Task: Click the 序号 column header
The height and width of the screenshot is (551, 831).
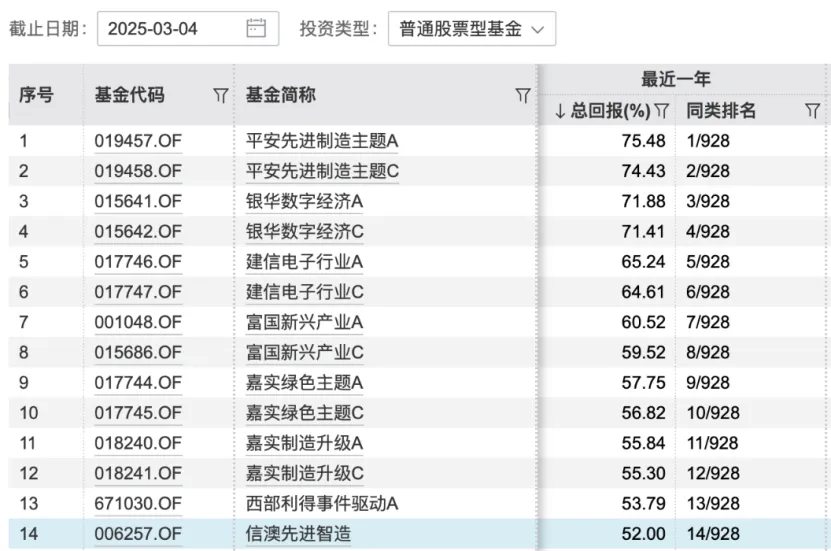Action: pyautogui.click(x=36, y=95)
